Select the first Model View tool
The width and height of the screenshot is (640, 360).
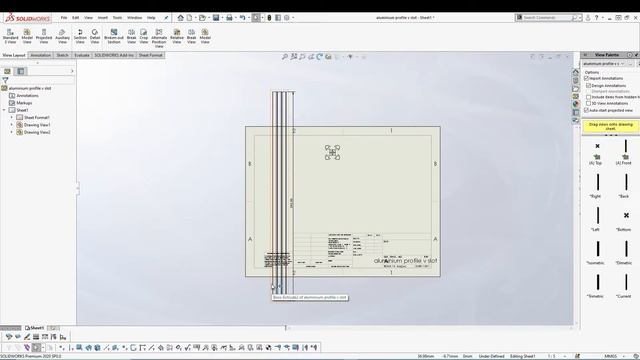tap(27, 36)
